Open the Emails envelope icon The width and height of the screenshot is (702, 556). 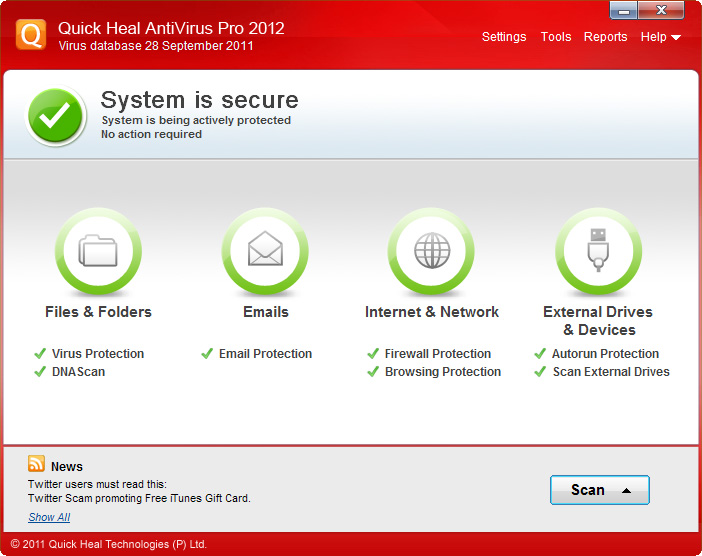tap(265, 251)
